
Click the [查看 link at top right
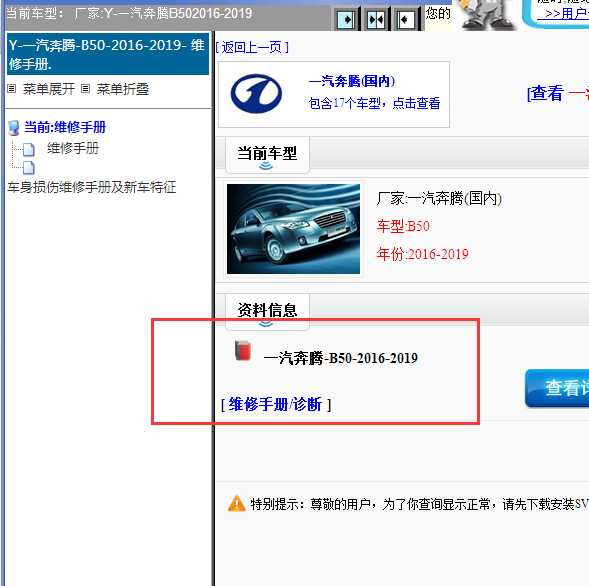[545, 93]
